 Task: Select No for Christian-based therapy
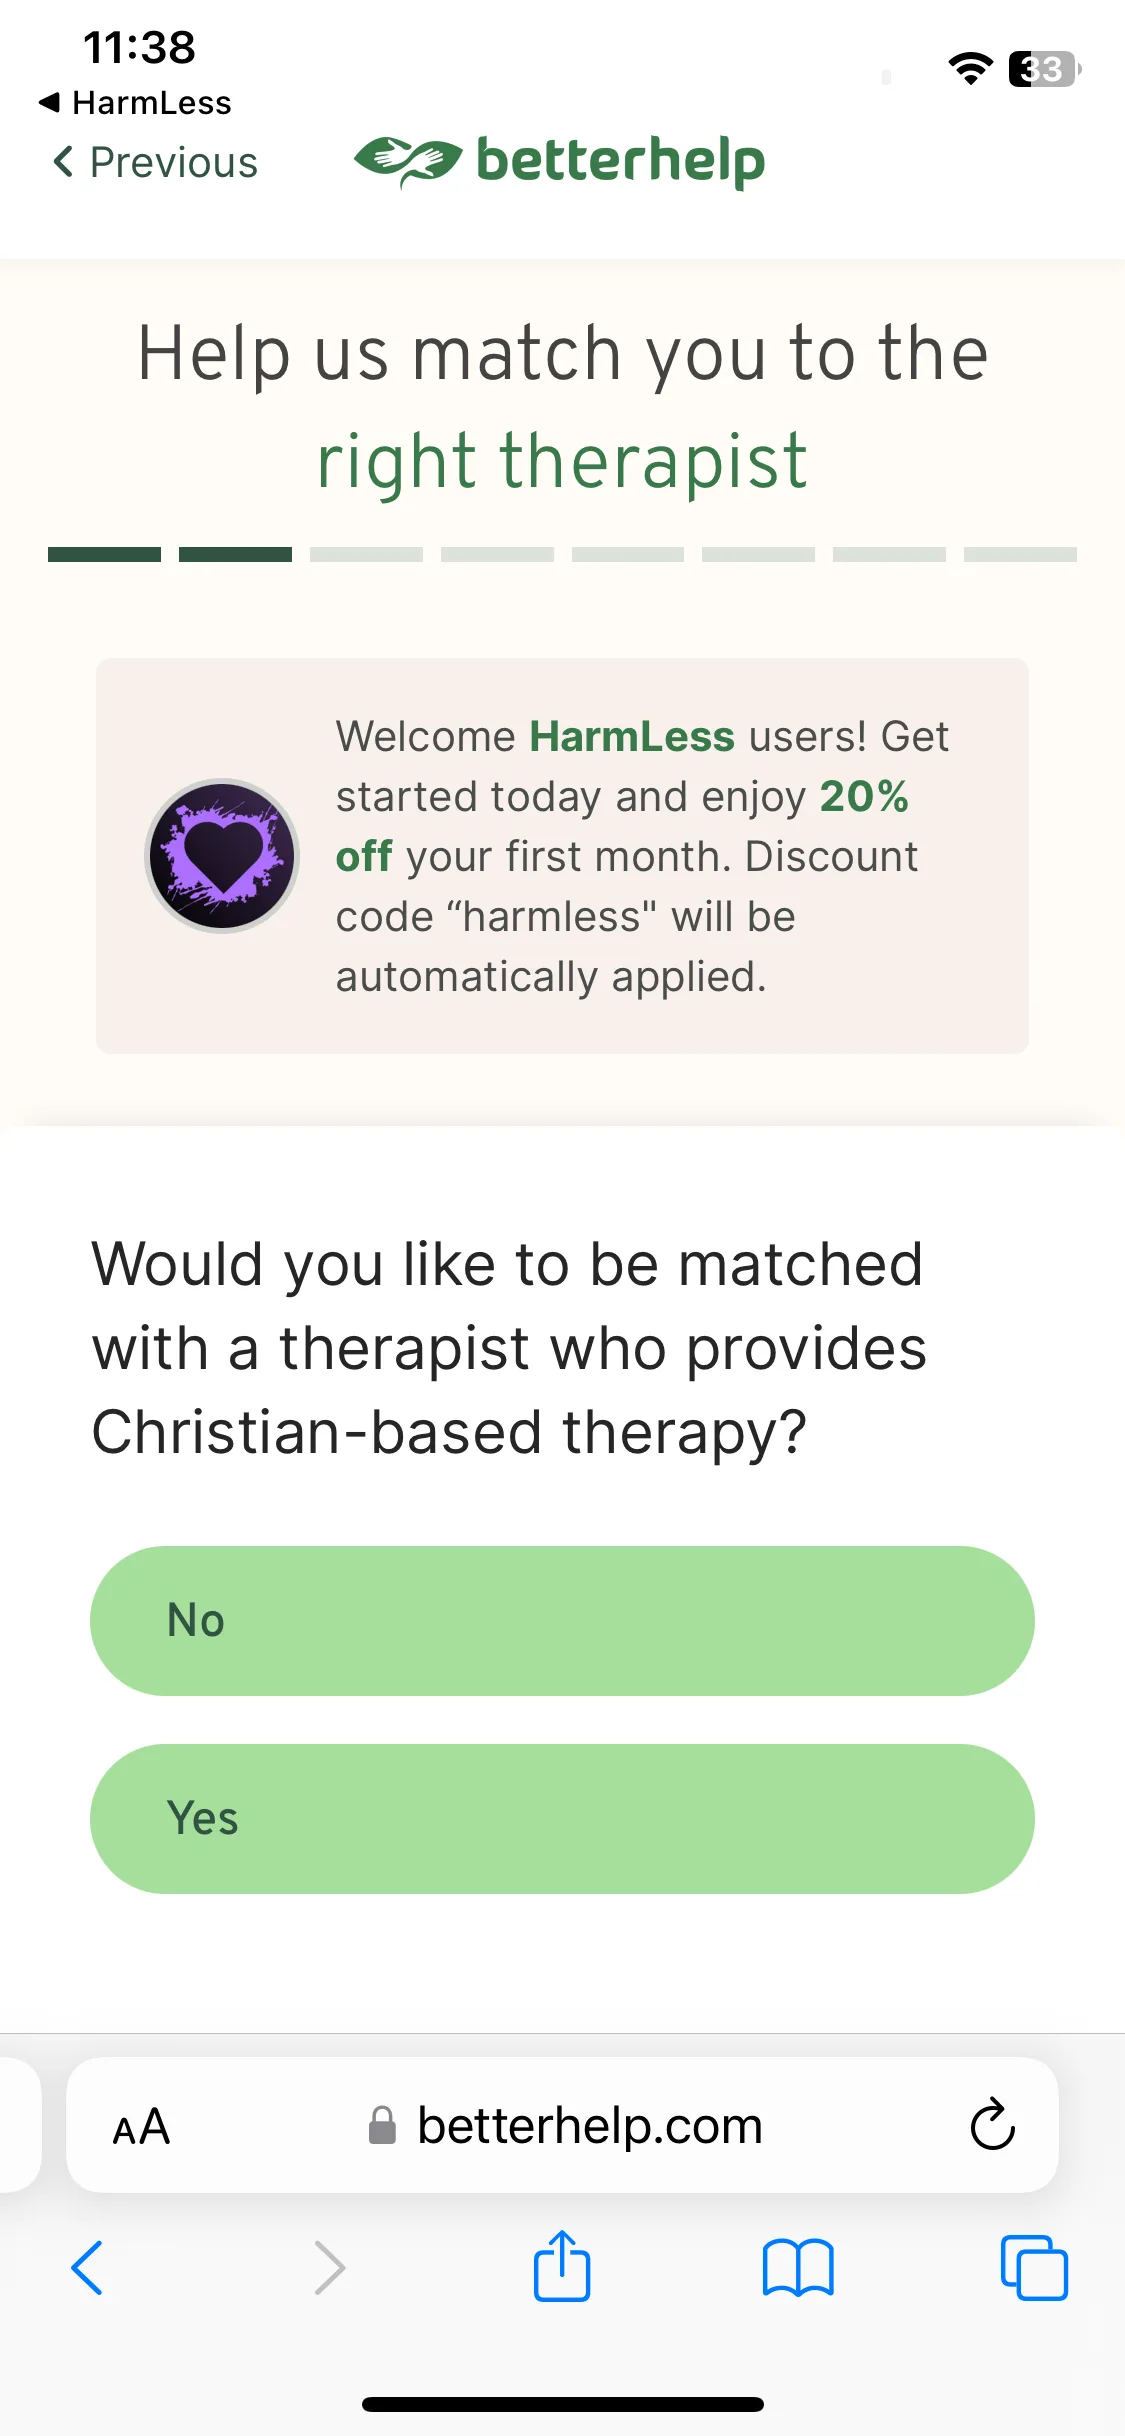click(x=562, y=1620)
